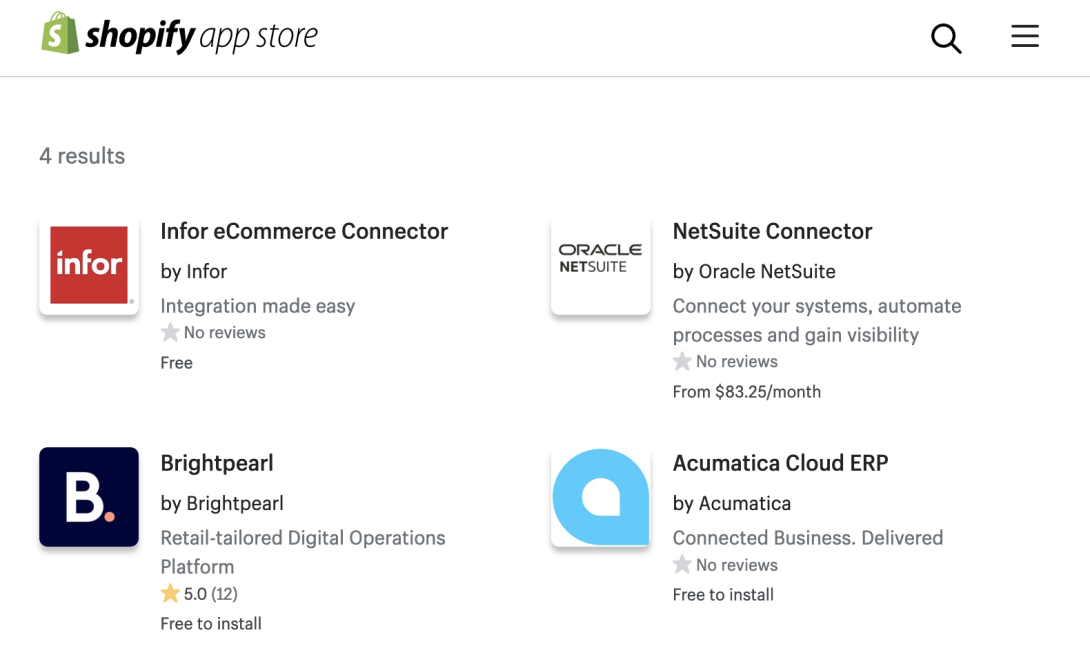Open Infor eCommerce Connector app title

(x=304, y=231)
